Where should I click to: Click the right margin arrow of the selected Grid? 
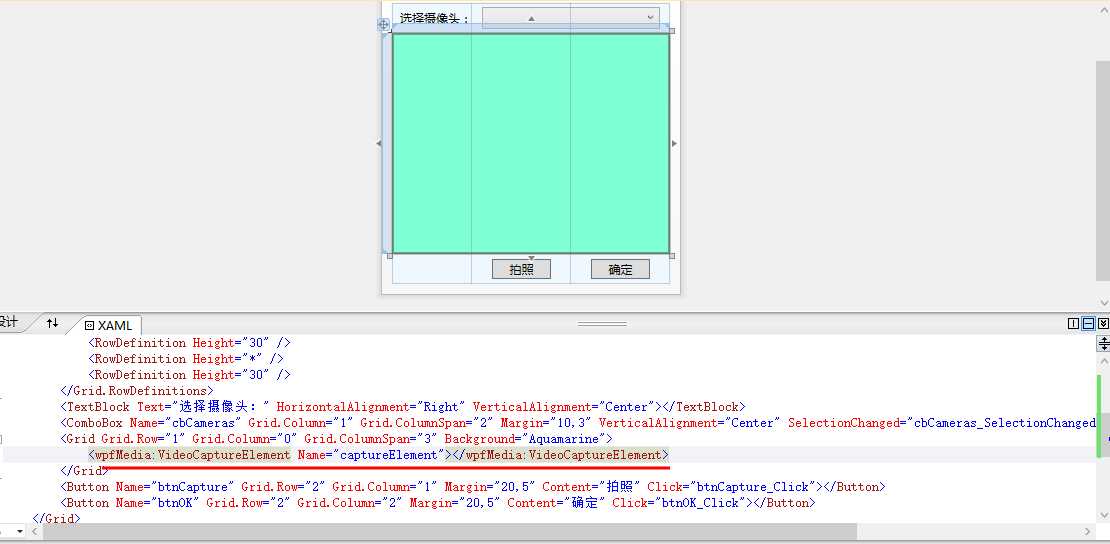(x=674, y=143)
